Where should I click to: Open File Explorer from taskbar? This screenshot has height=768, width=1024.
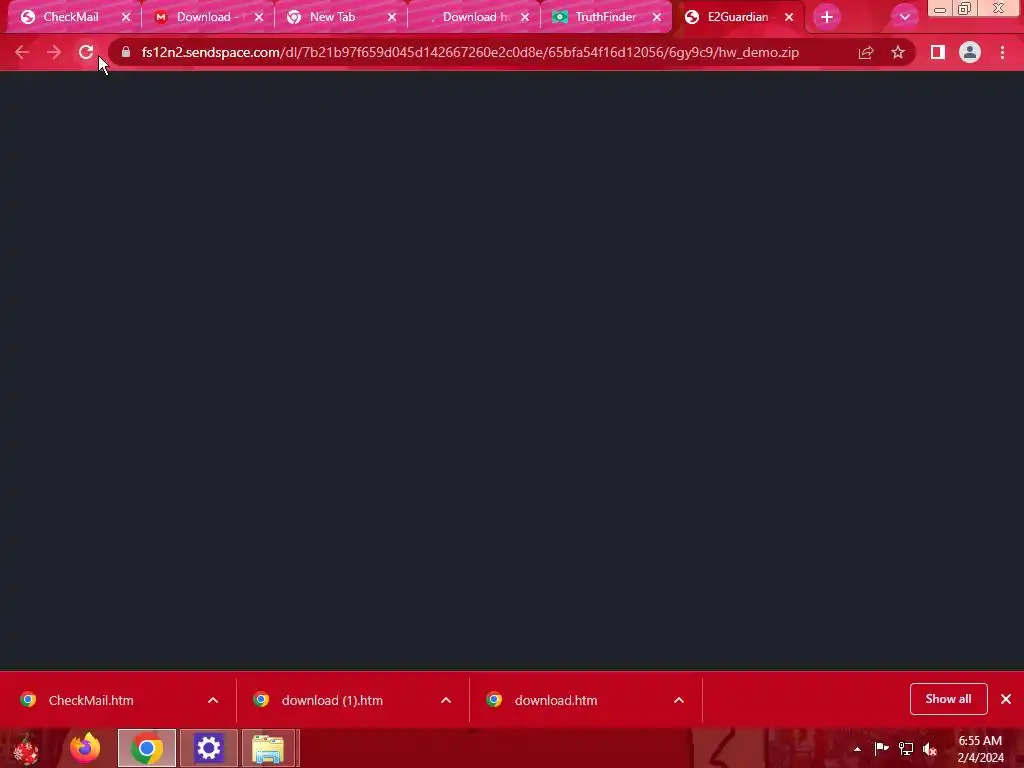(268, 748)
